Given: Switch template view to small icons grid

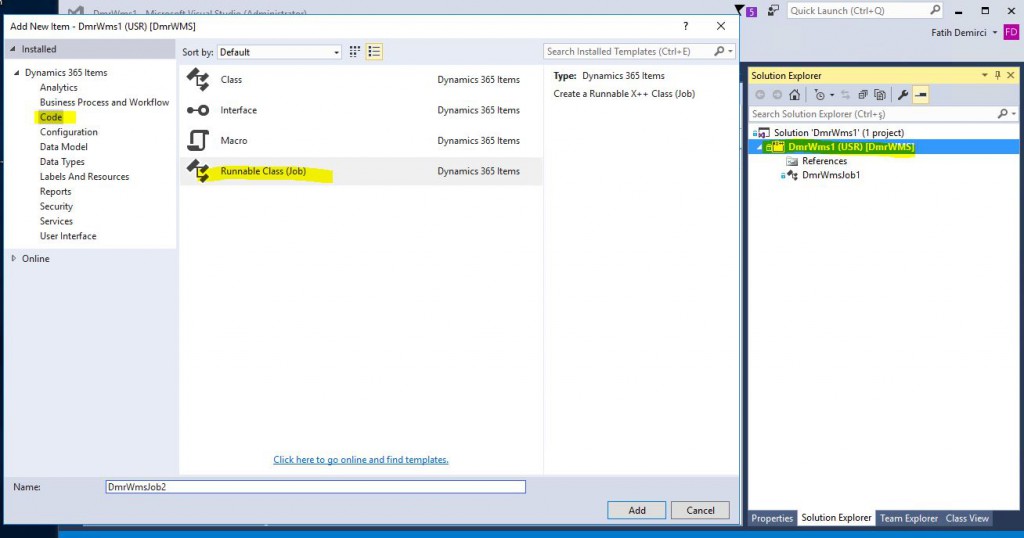Looking at the screenshot, I should click(355, 52).
